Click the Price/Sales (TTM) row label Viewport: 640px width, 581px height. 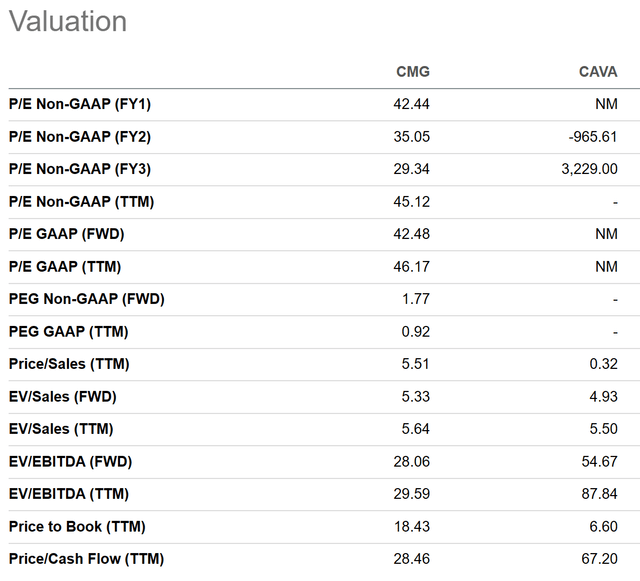69,364
